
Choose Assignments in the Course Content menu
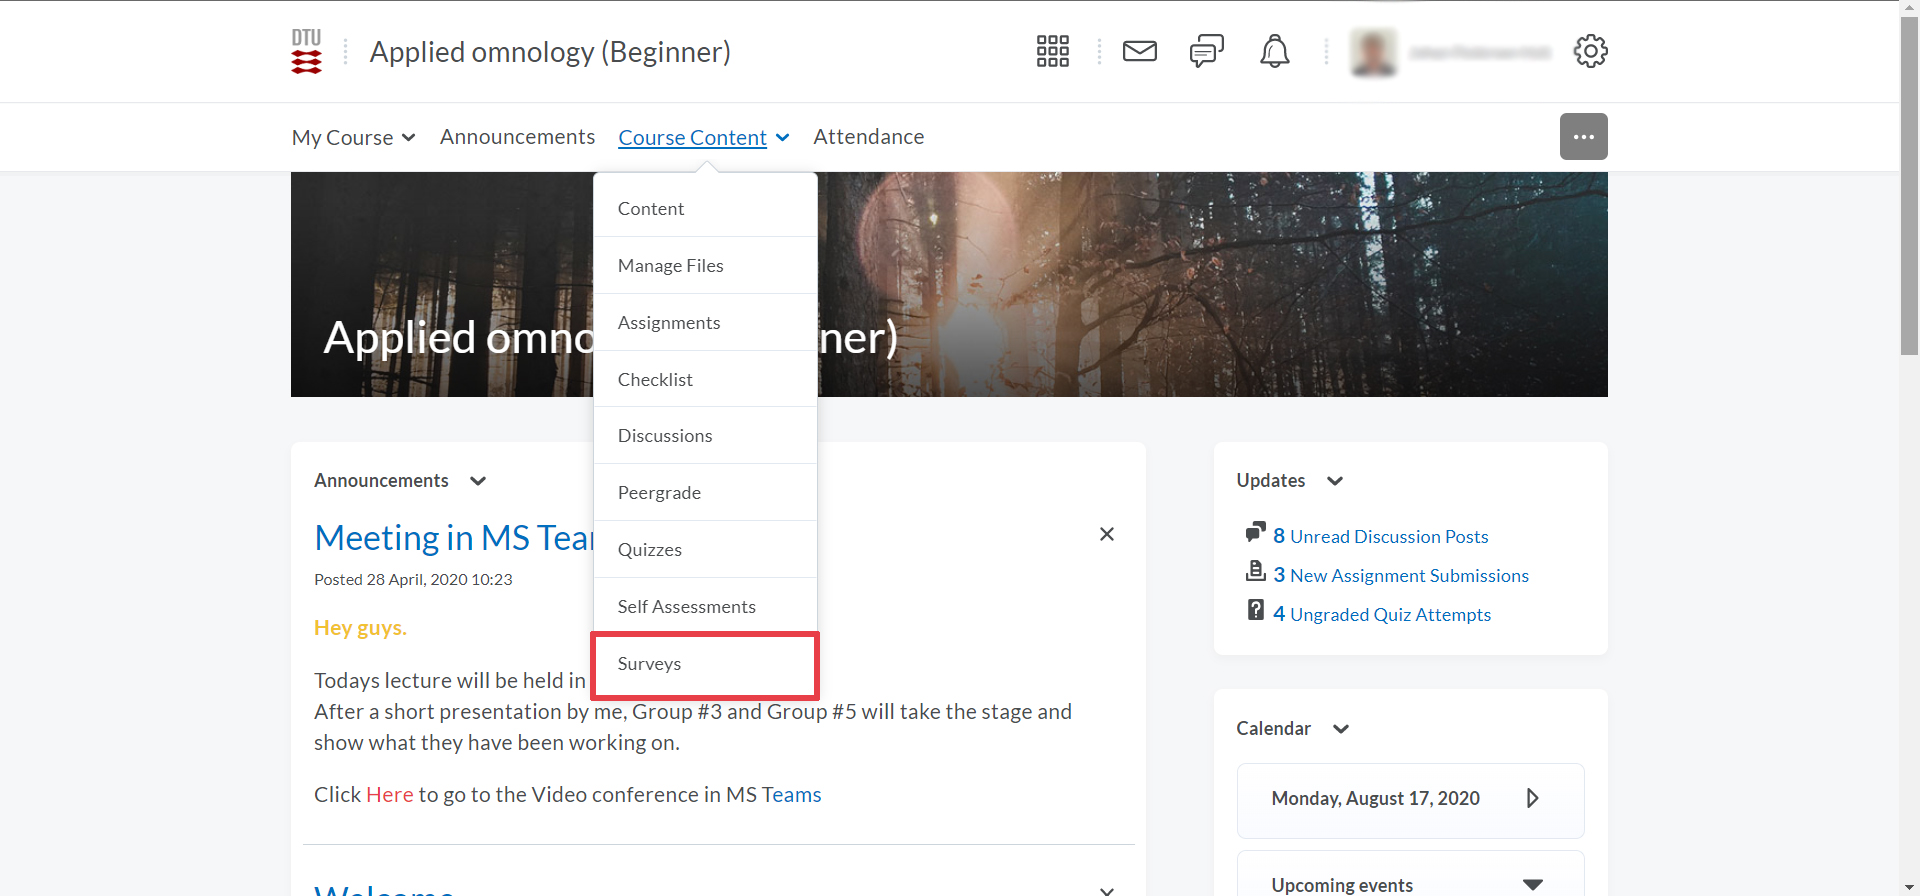pyautogui.click(x=669, y=323)
